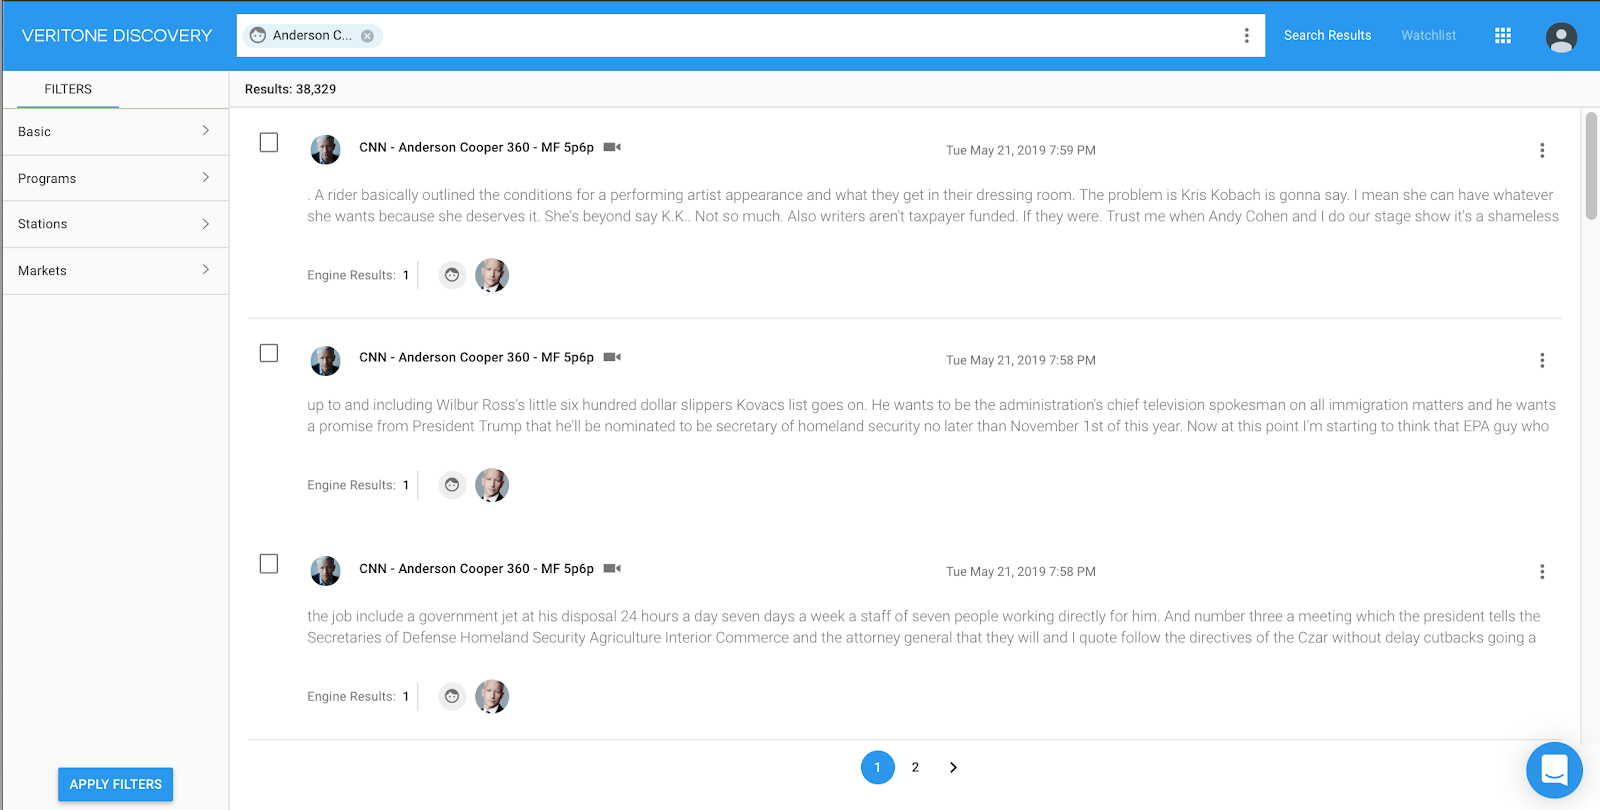Viewport: 1600px width, 810px height.
Task: Open the Search Results tab
Action: click(x=1327, y=36)
